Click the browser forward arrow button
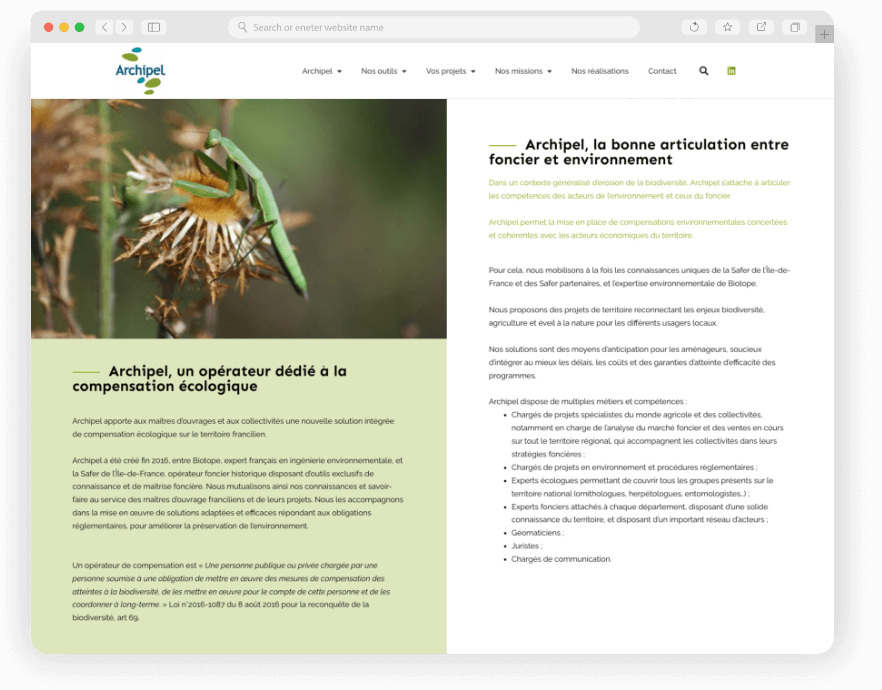Screen dimensions: 882x690 click(124, 27)
